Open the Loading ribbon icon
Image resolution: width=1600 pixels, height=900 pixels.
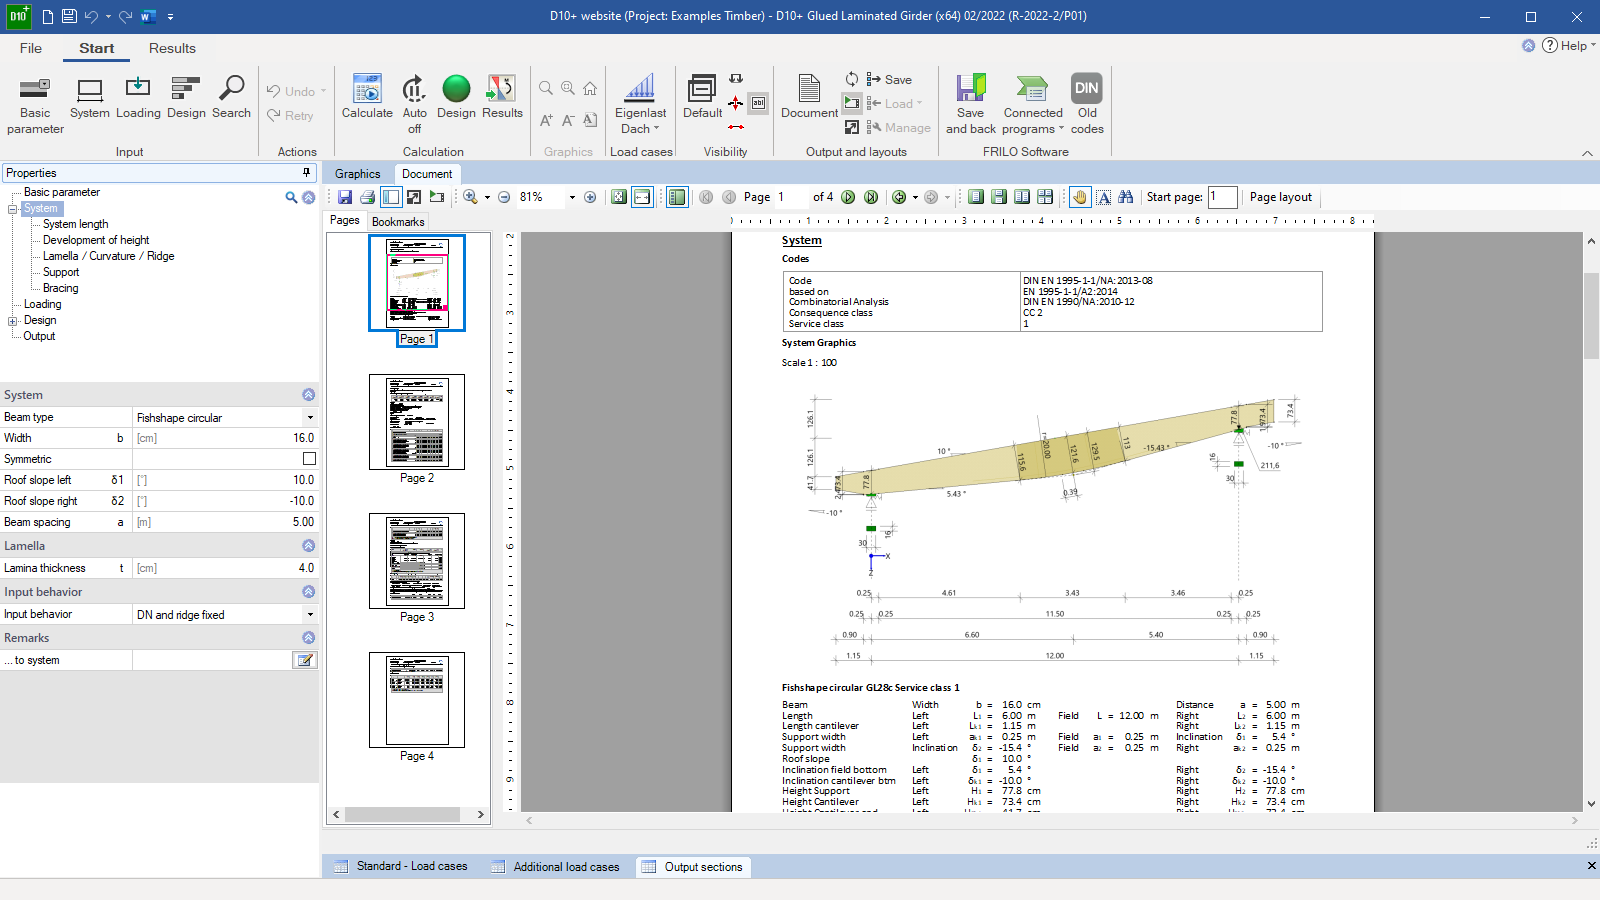point(138,98)
